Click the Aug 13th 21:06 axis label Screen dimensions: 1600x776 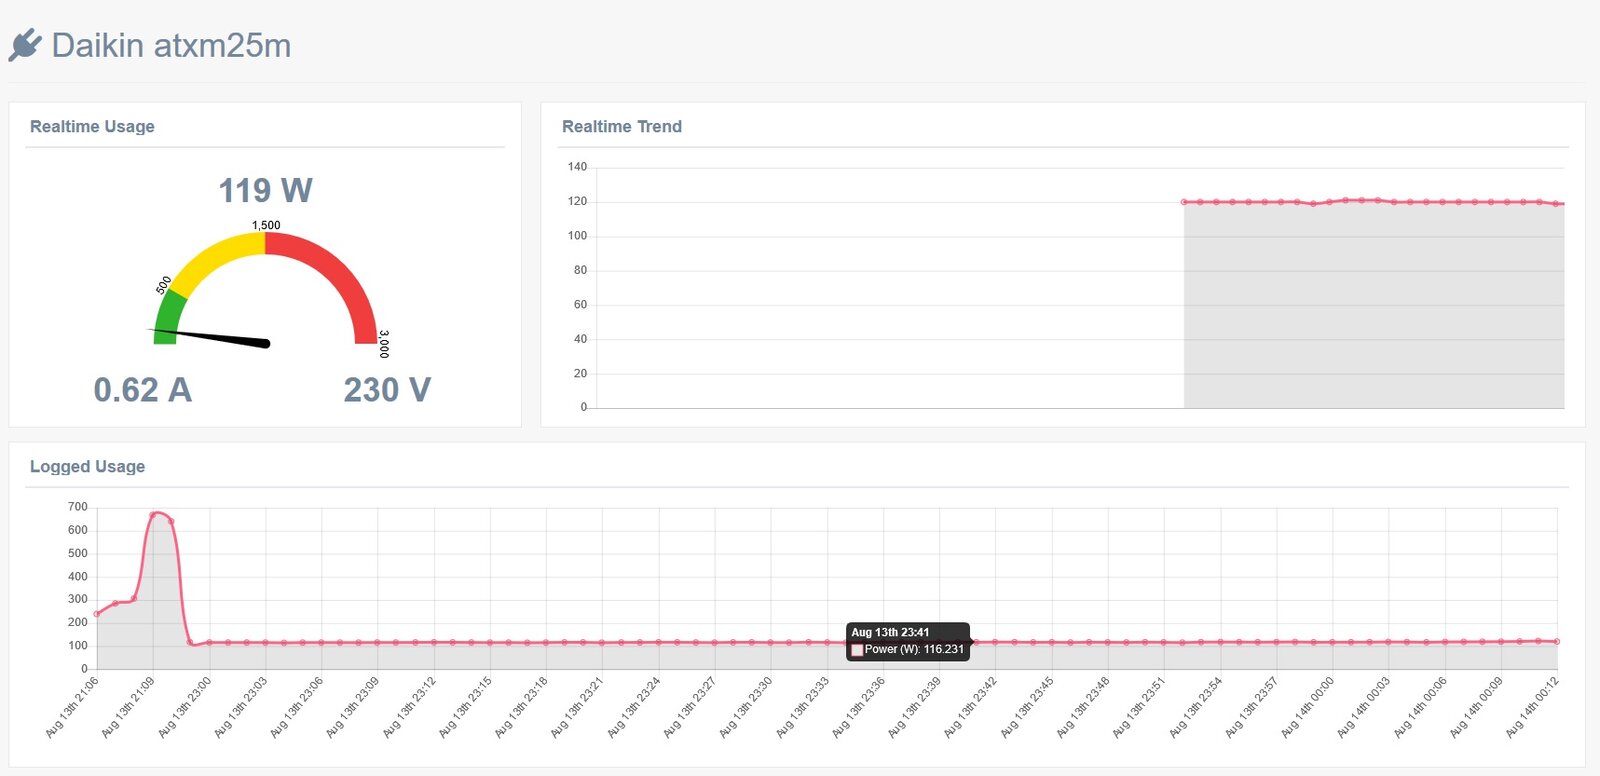72,707
